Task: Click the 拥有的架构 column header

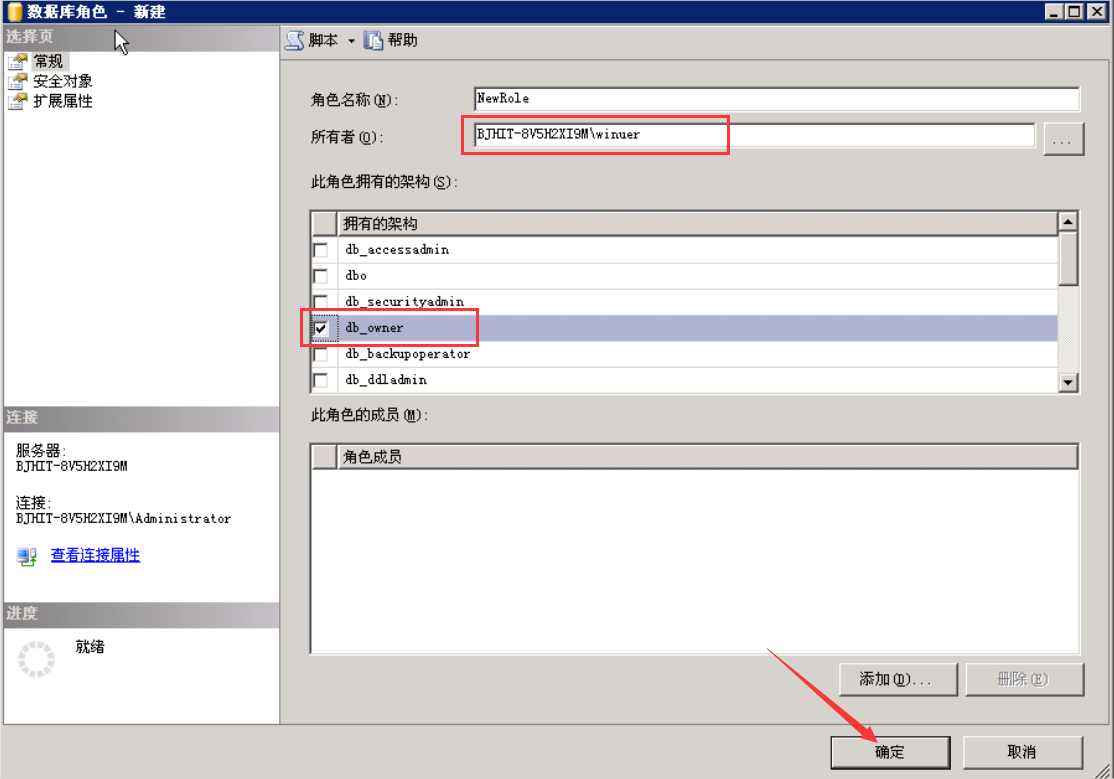Action: coord(698,224)
